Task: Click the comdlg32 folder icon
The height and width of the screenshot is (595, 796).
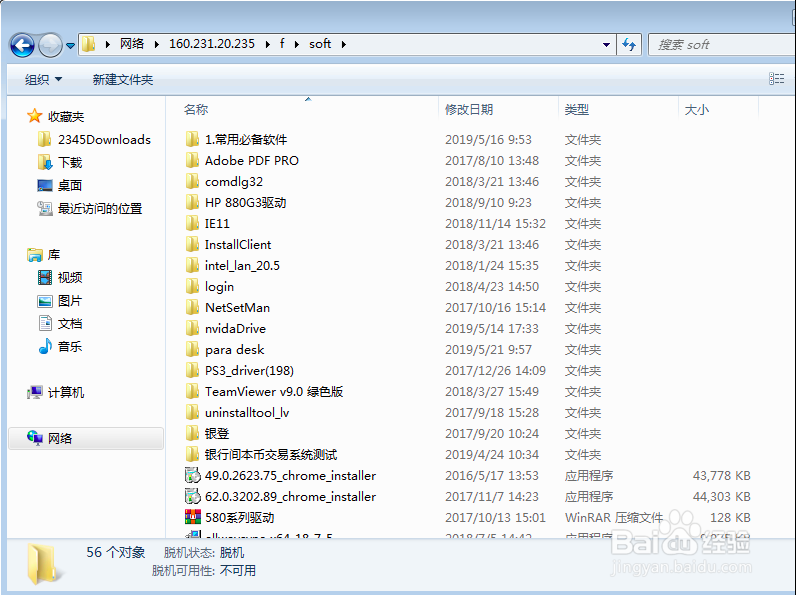Action: point(192,181)
